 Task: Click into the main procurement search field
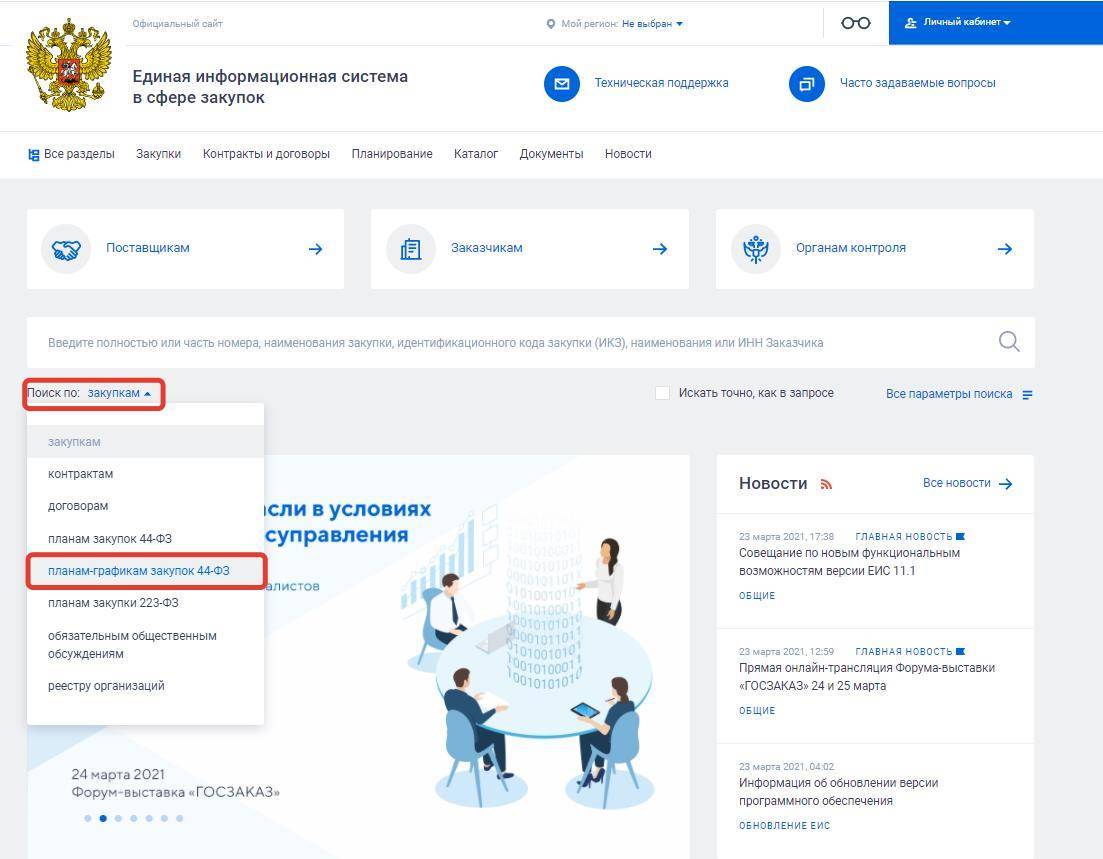pos(500,342)
